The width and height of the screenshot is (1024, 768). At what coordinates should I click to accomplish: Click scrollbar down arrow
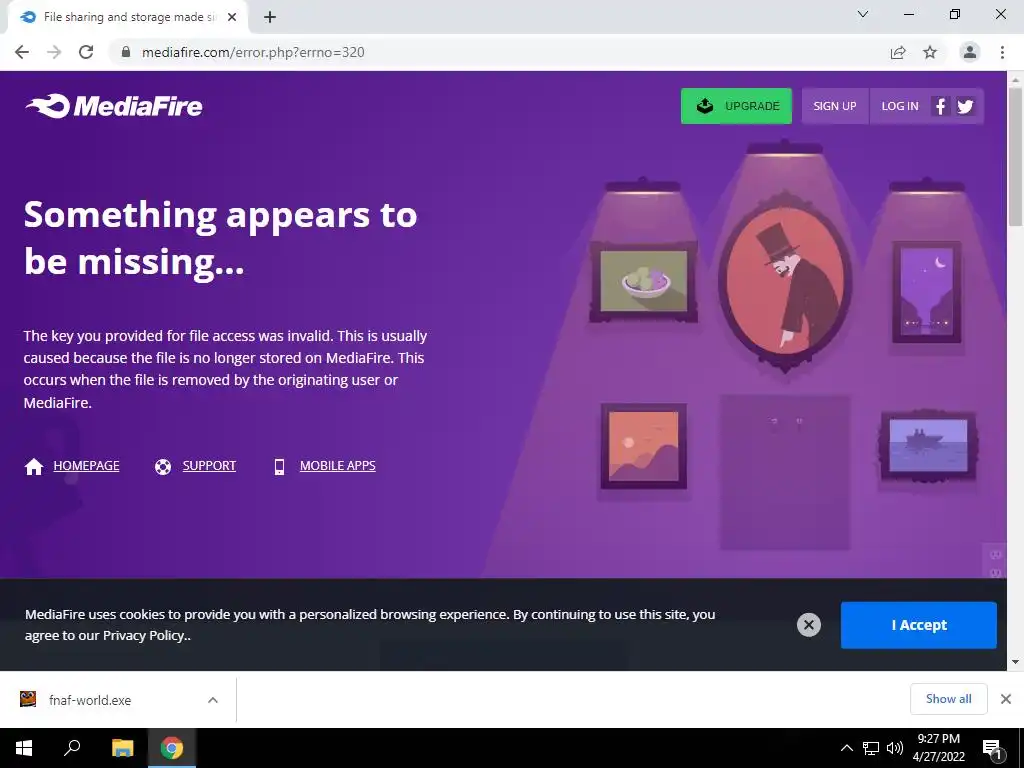tap(1015, 662)
